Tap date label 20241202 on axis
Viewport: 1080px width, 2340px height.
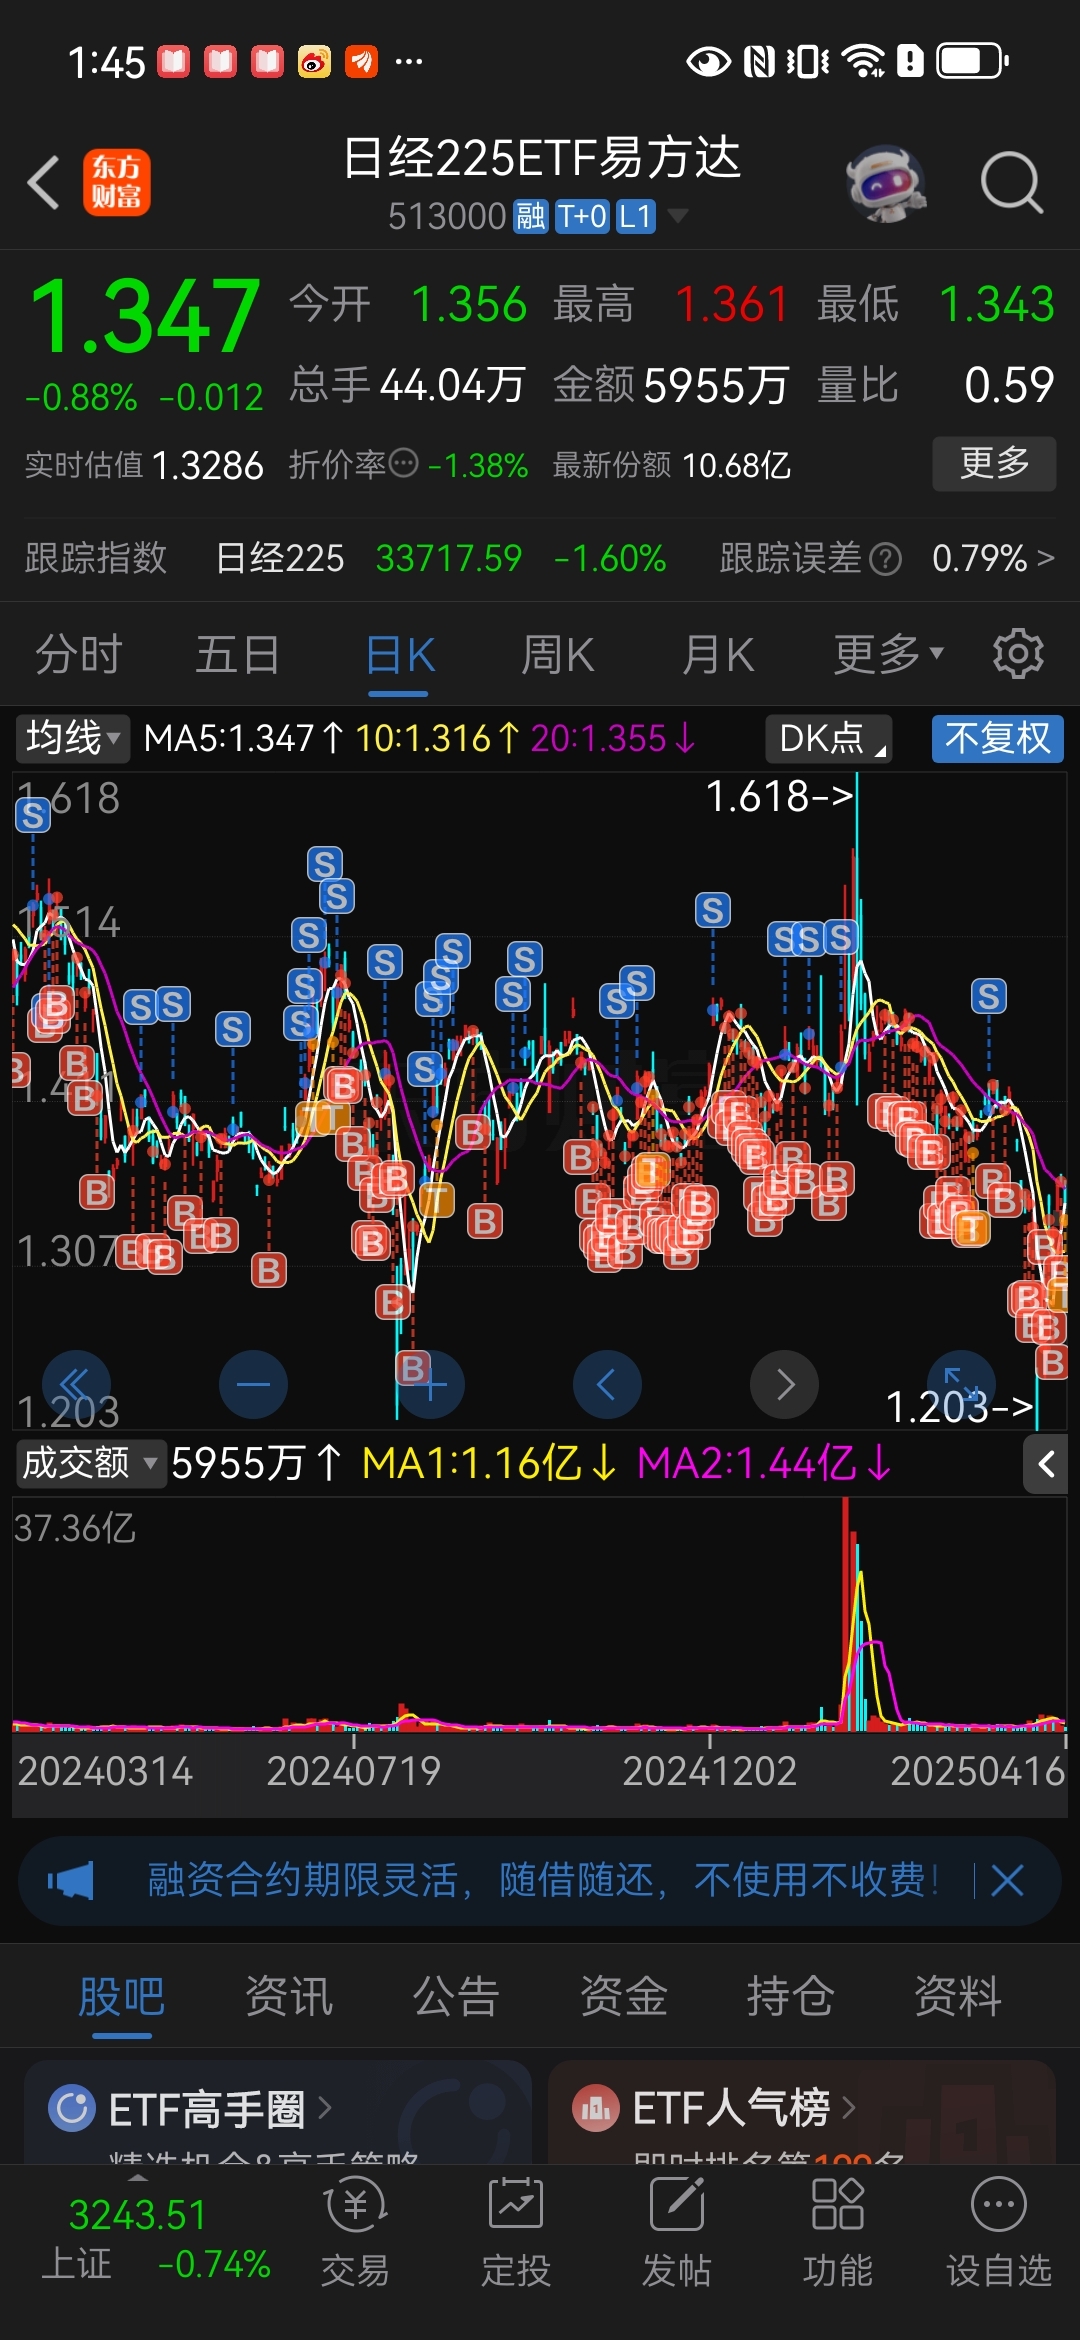coord(709,1771)
